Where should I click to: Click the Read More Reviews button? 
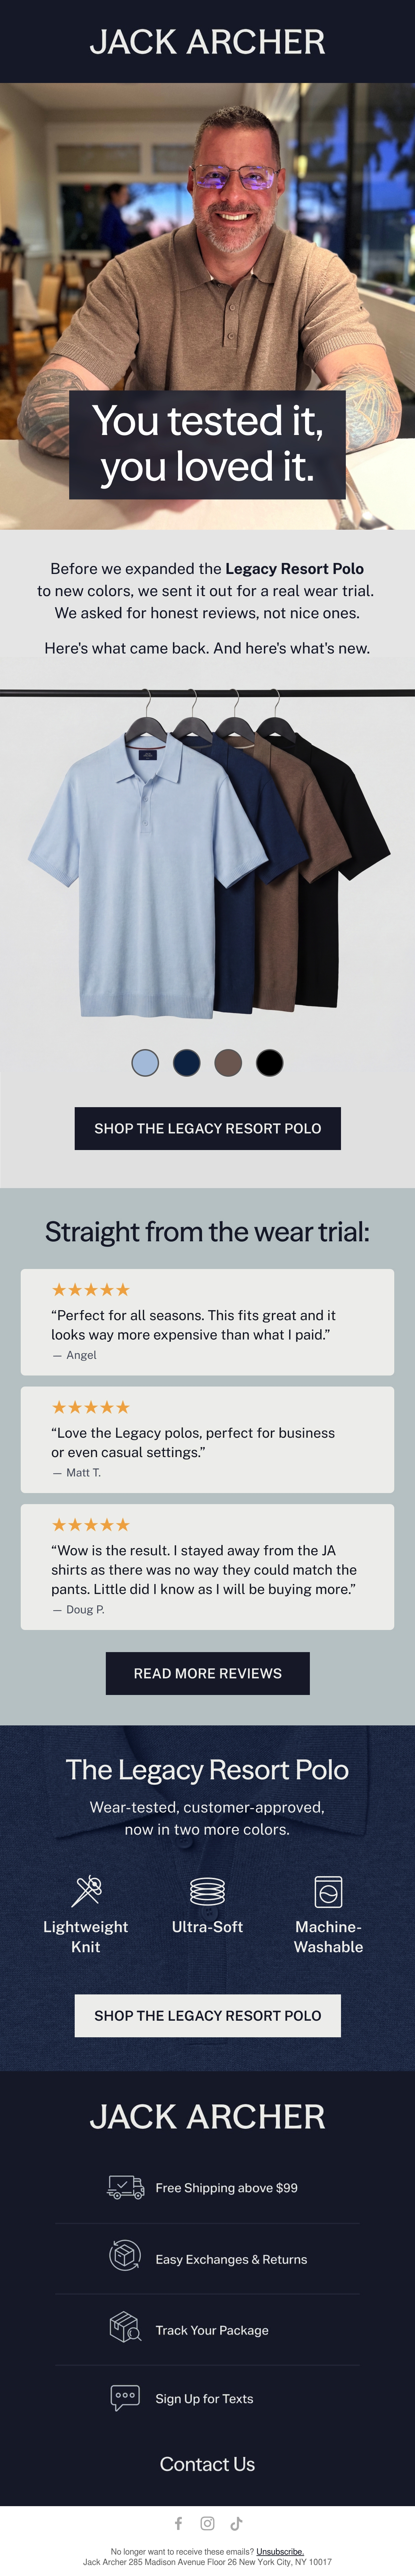pos(208,1673)
